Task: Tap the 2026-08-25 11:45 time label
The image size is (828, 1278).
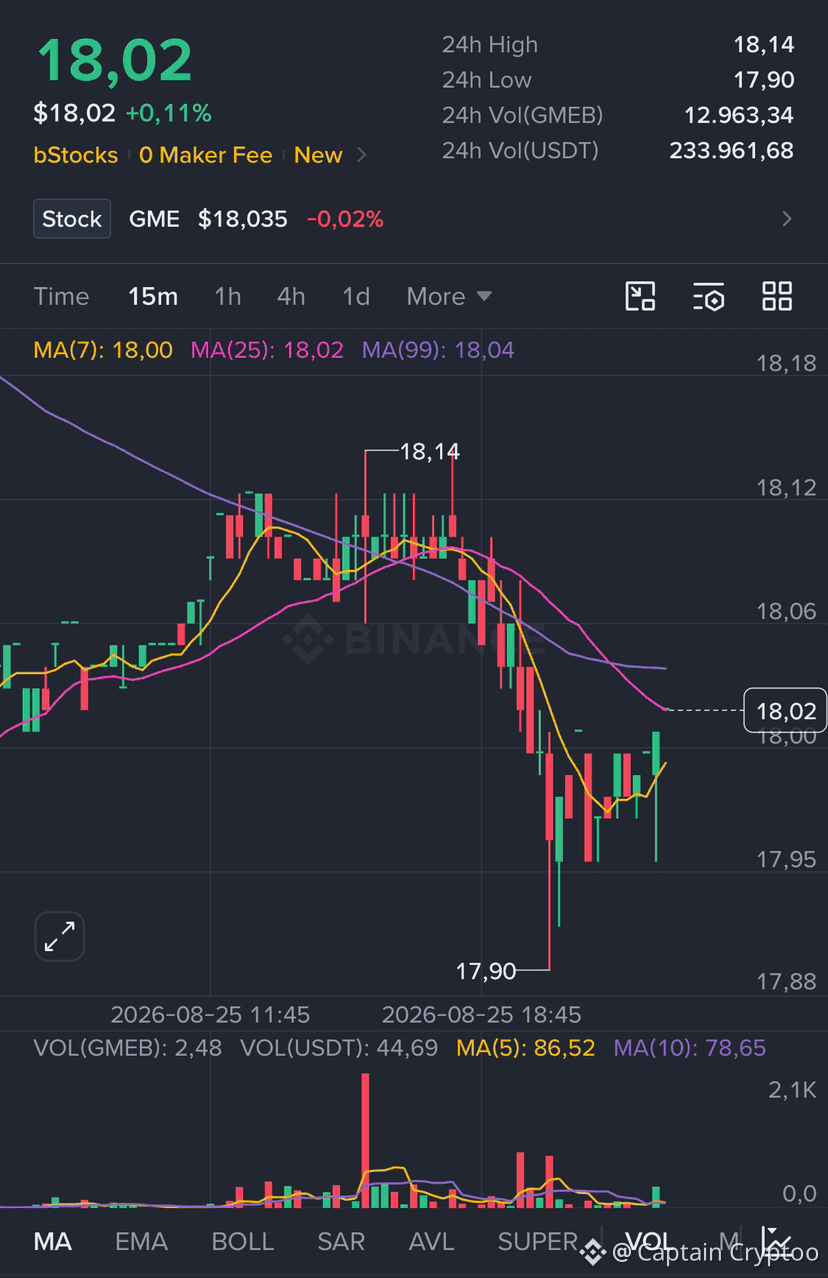Action: coord(210,1014)
